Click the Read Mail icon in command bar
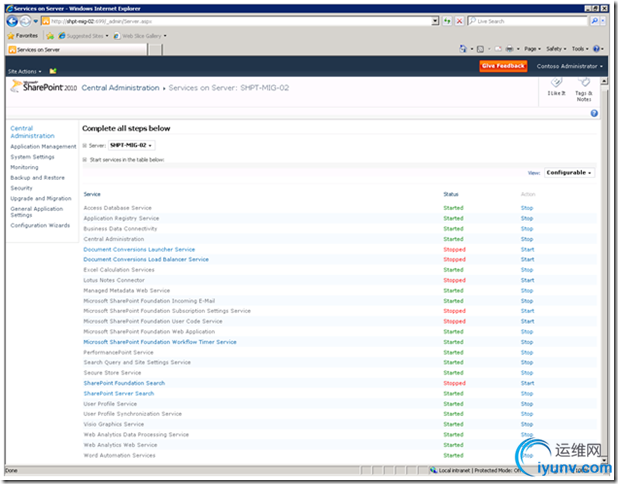The image size is (618, 484). coord(498,49)
